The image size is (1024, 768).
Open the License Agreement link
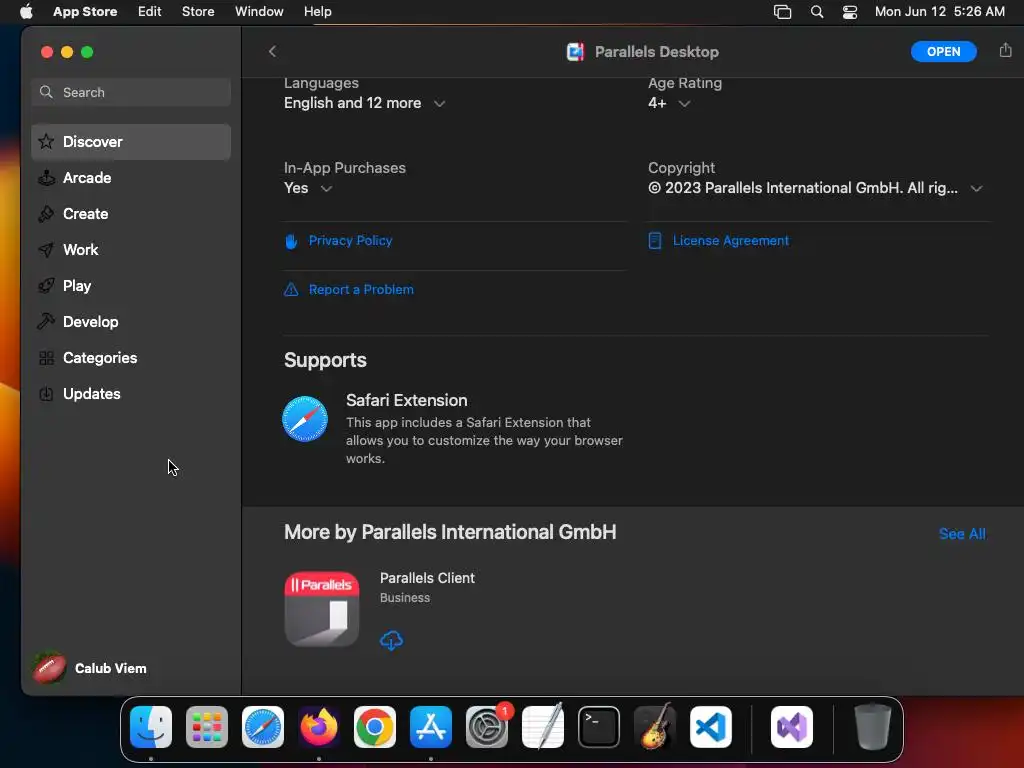[x=731, y=240]
